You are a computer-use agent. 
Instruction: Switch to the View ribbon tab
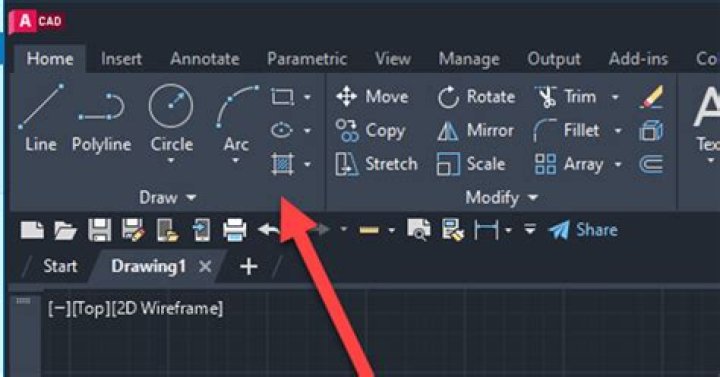(393, 59)
